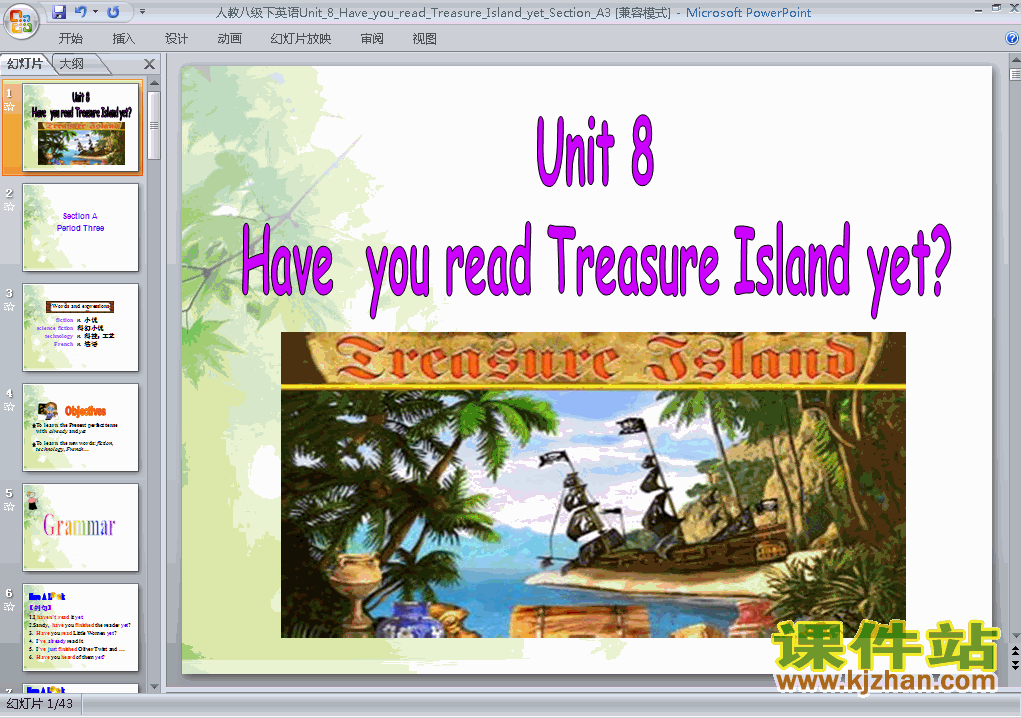Open the 开始 ribbon tab
This screenshot has height=718, width=1021.
pyautogui.click(x=70, y=38)
